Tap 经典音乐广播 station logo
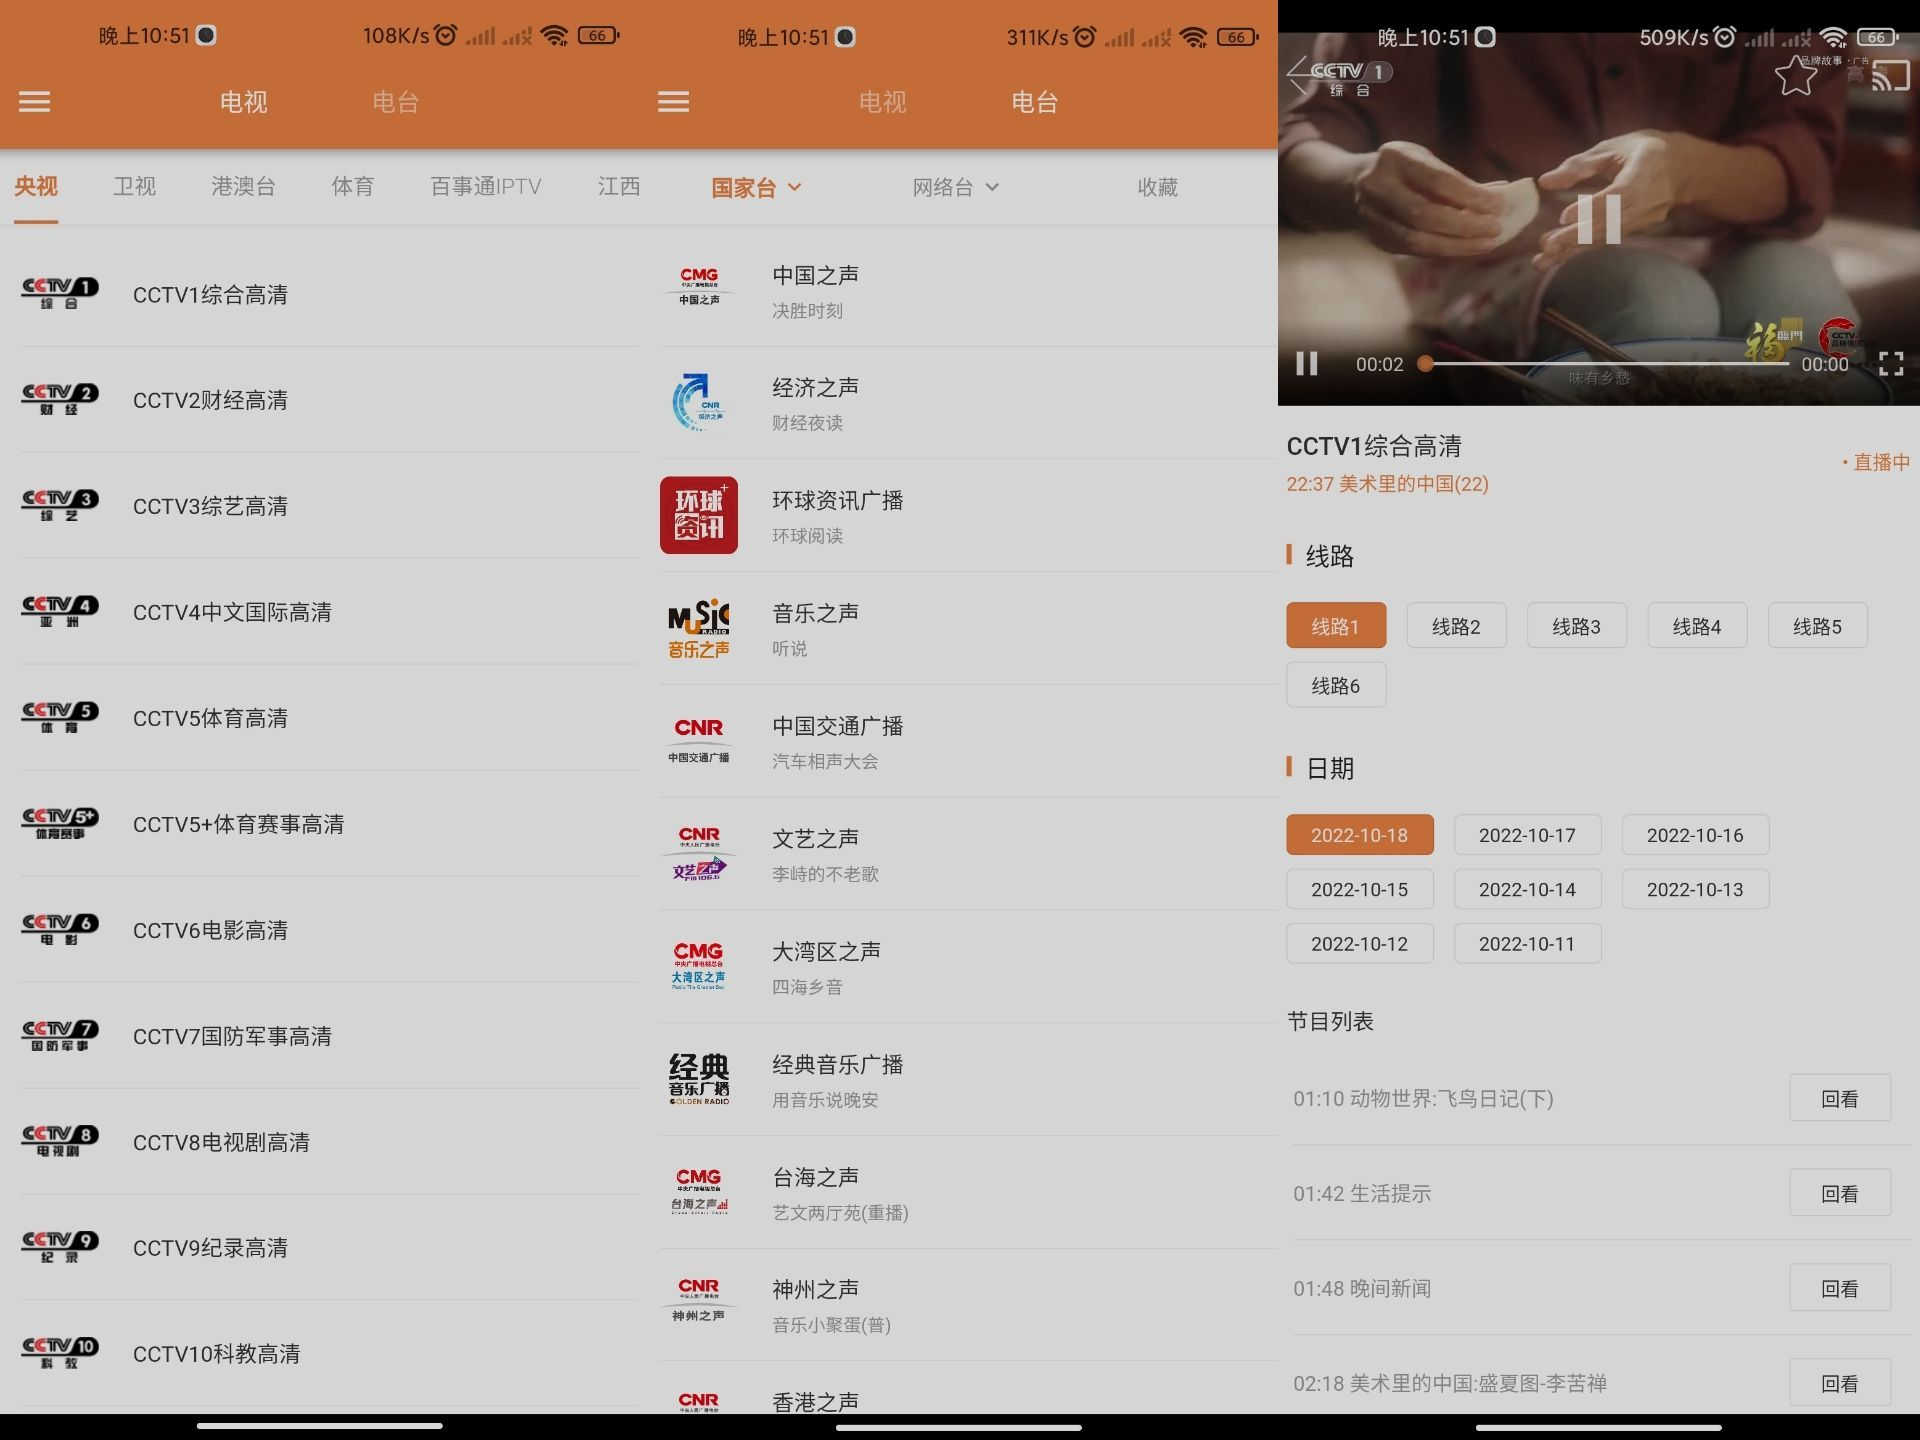Viewport: 1920px width, 1440px height. tap(699, 1079)
